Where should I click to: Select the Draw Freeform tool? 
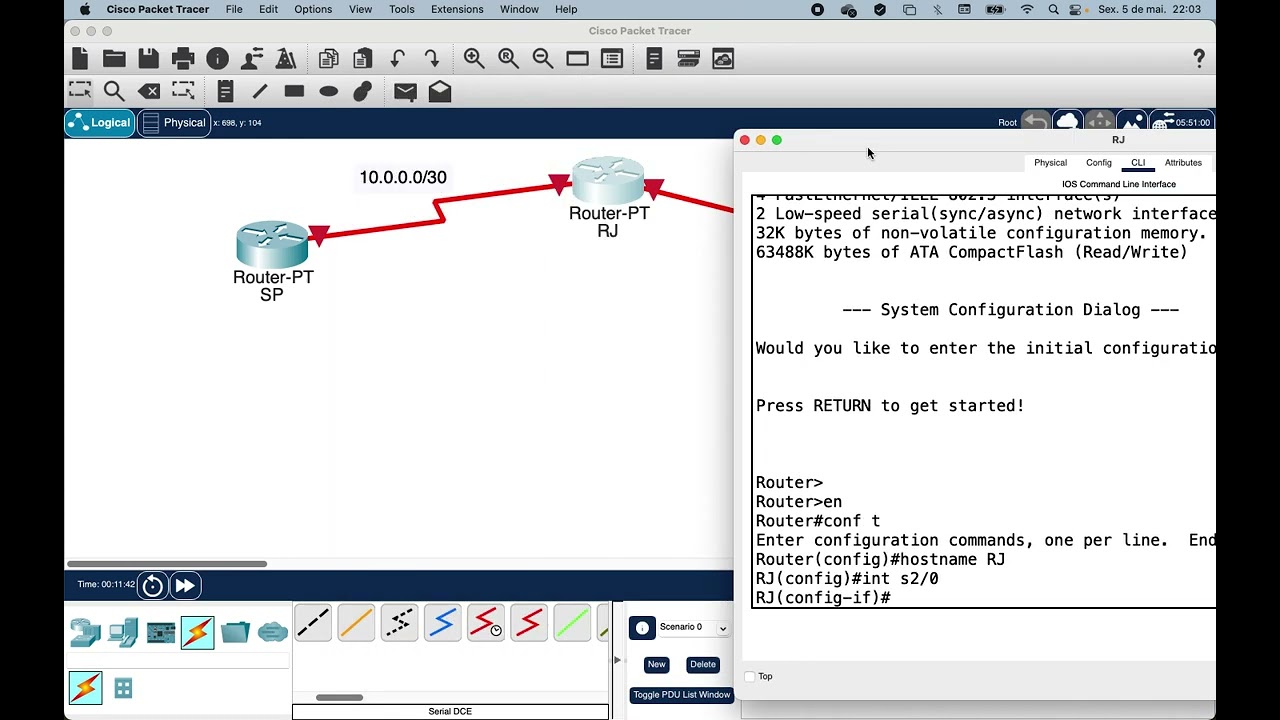pos(363,91)
